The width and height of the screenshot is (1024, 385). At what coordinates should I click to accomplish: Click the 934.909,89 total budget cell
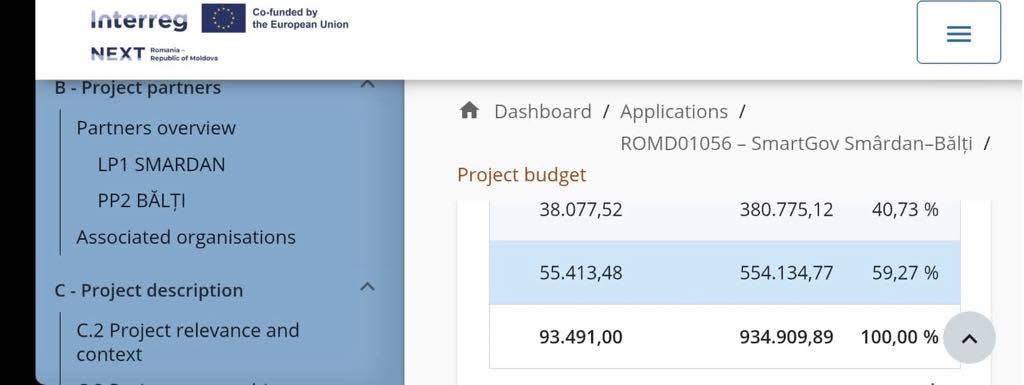click(x=786, y=337)
